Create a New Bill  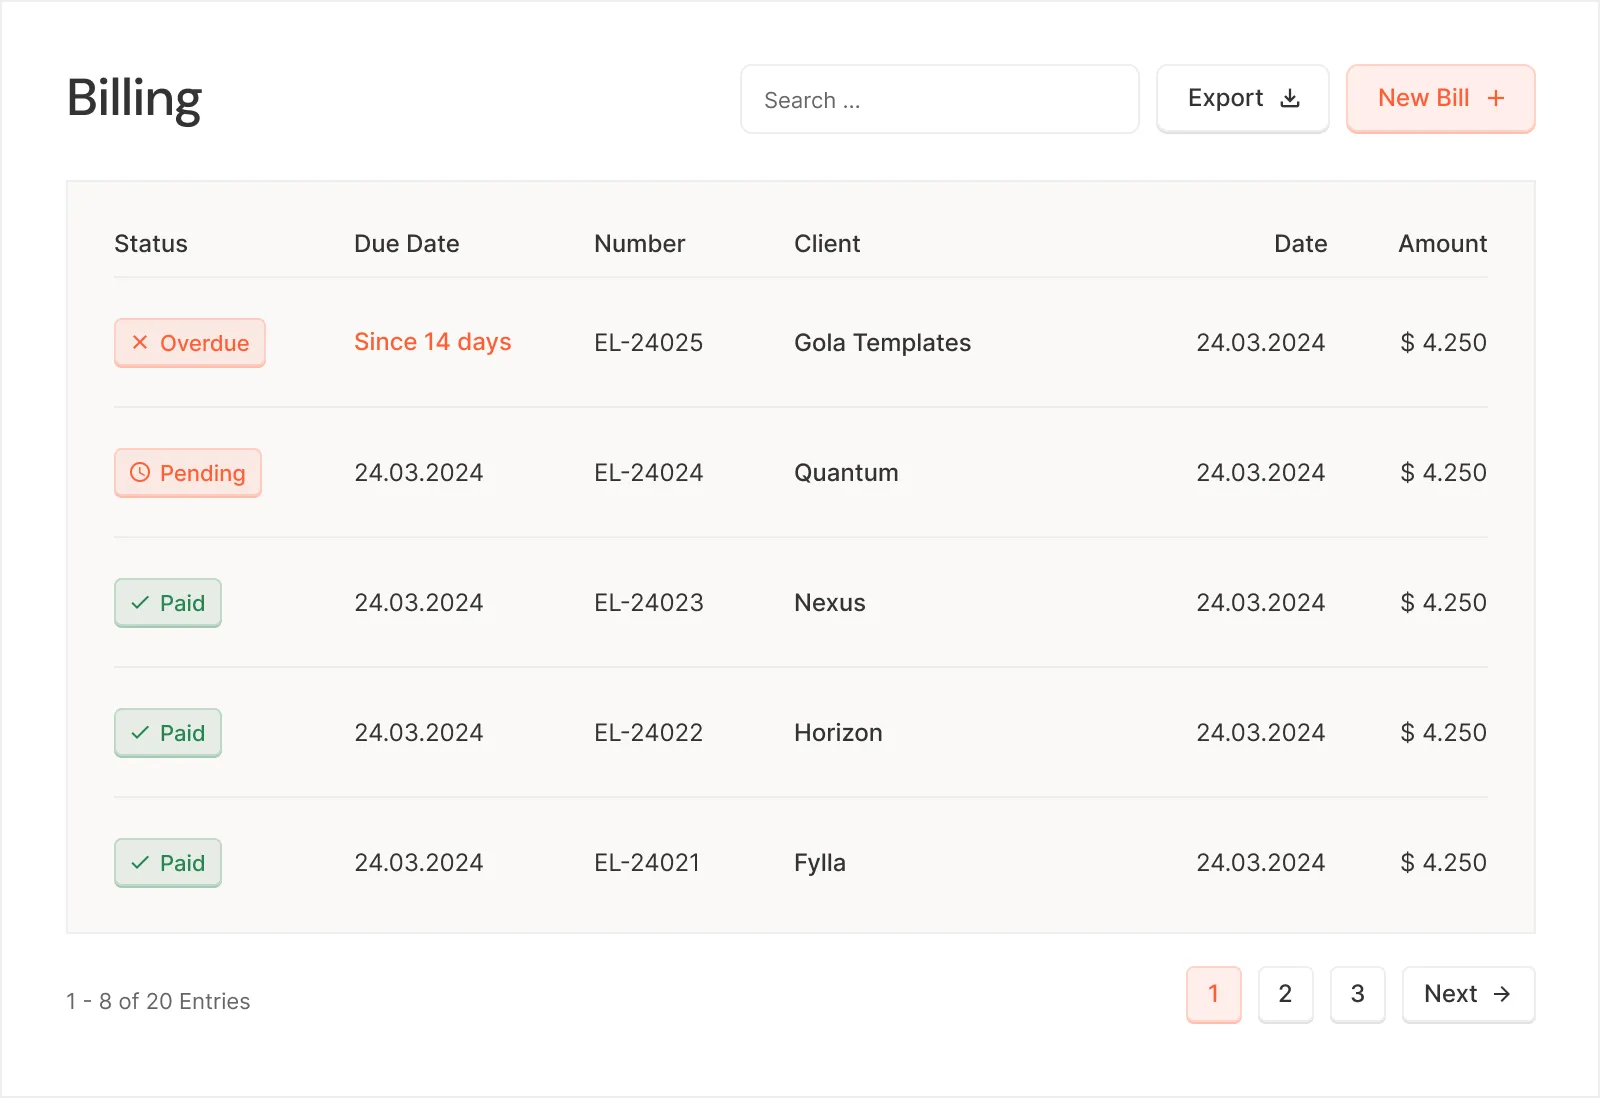(x=1441, y=99)
